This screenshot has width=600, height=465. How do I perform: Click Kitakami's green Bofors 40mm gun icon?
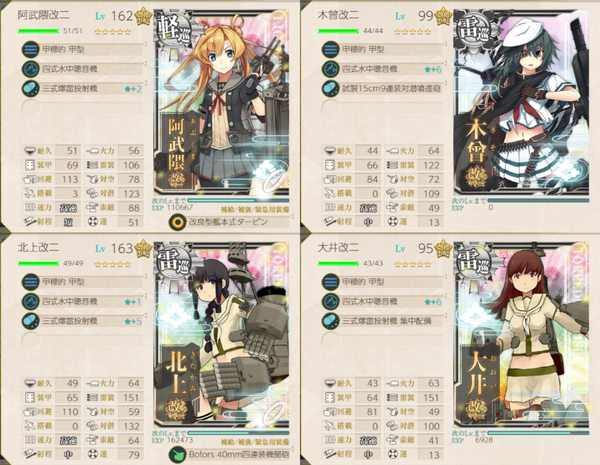(178, 455)
